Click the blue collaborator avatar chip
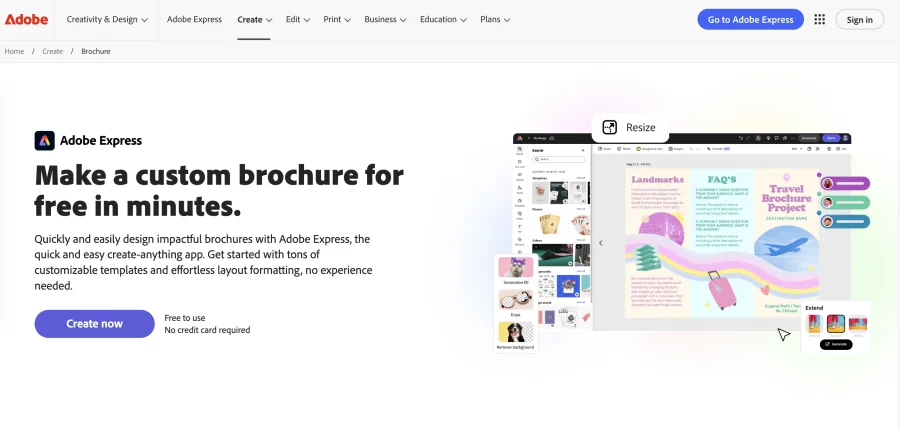This screenshot has height=429, width=900. 845,221
